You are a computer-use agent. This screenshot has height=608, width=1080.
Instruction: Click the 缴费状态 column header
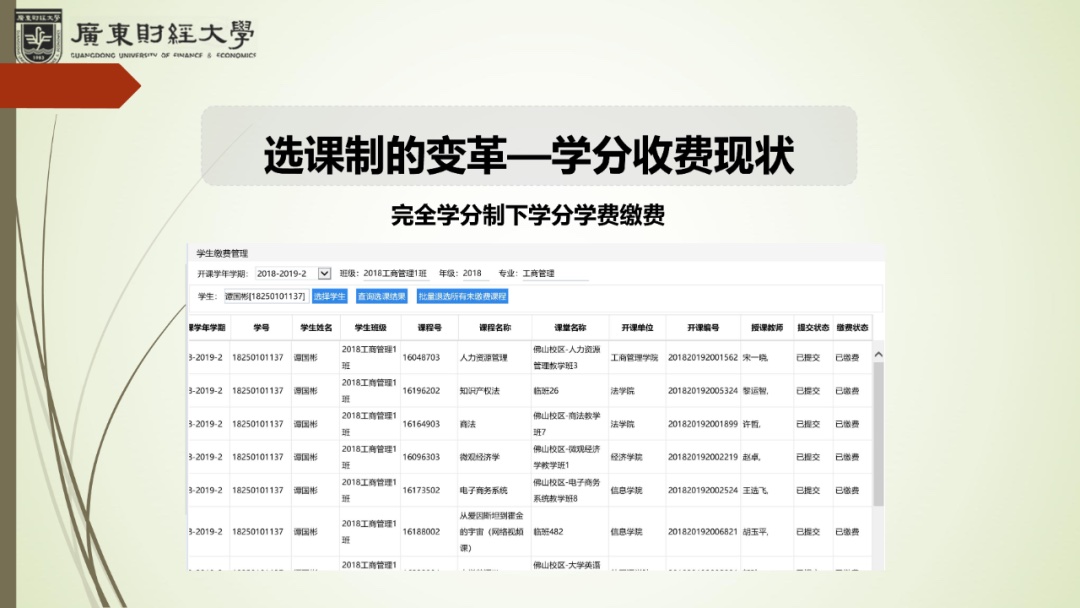(852, 327)
